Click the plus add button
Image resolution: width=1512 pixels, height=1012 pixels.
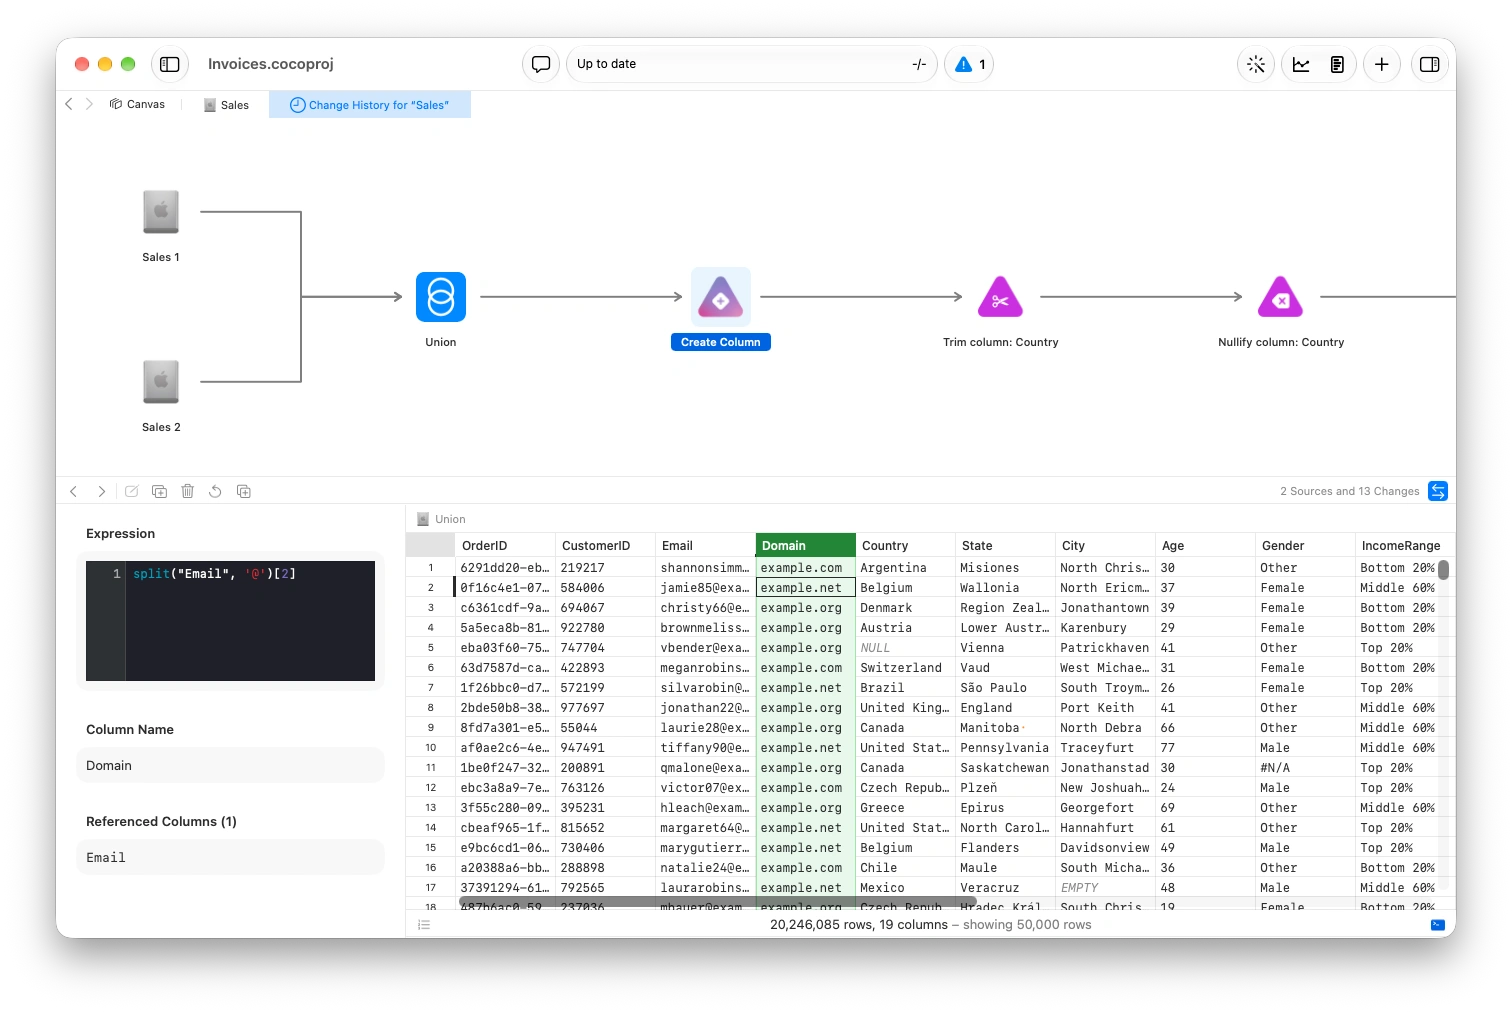tap(1381, 64)
